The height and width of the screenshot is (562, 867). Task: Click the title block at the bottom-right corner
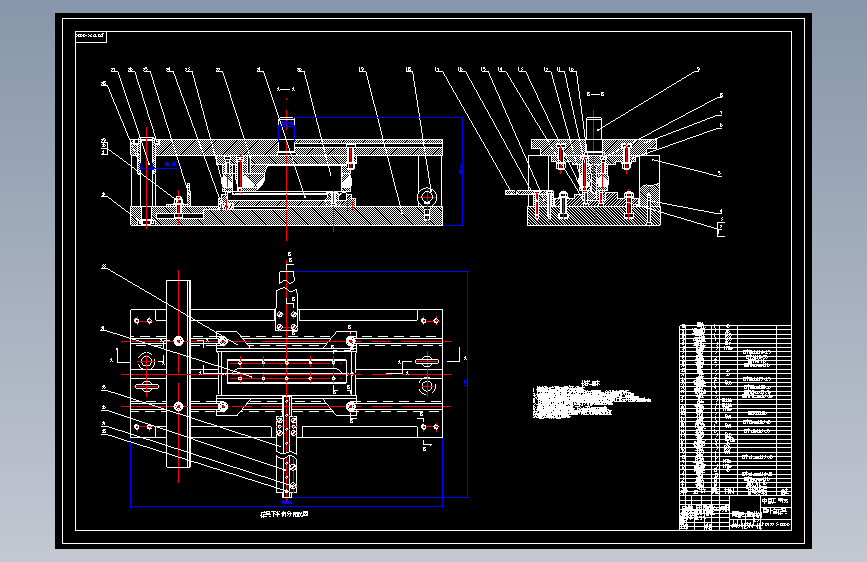[x=735, y=512]
